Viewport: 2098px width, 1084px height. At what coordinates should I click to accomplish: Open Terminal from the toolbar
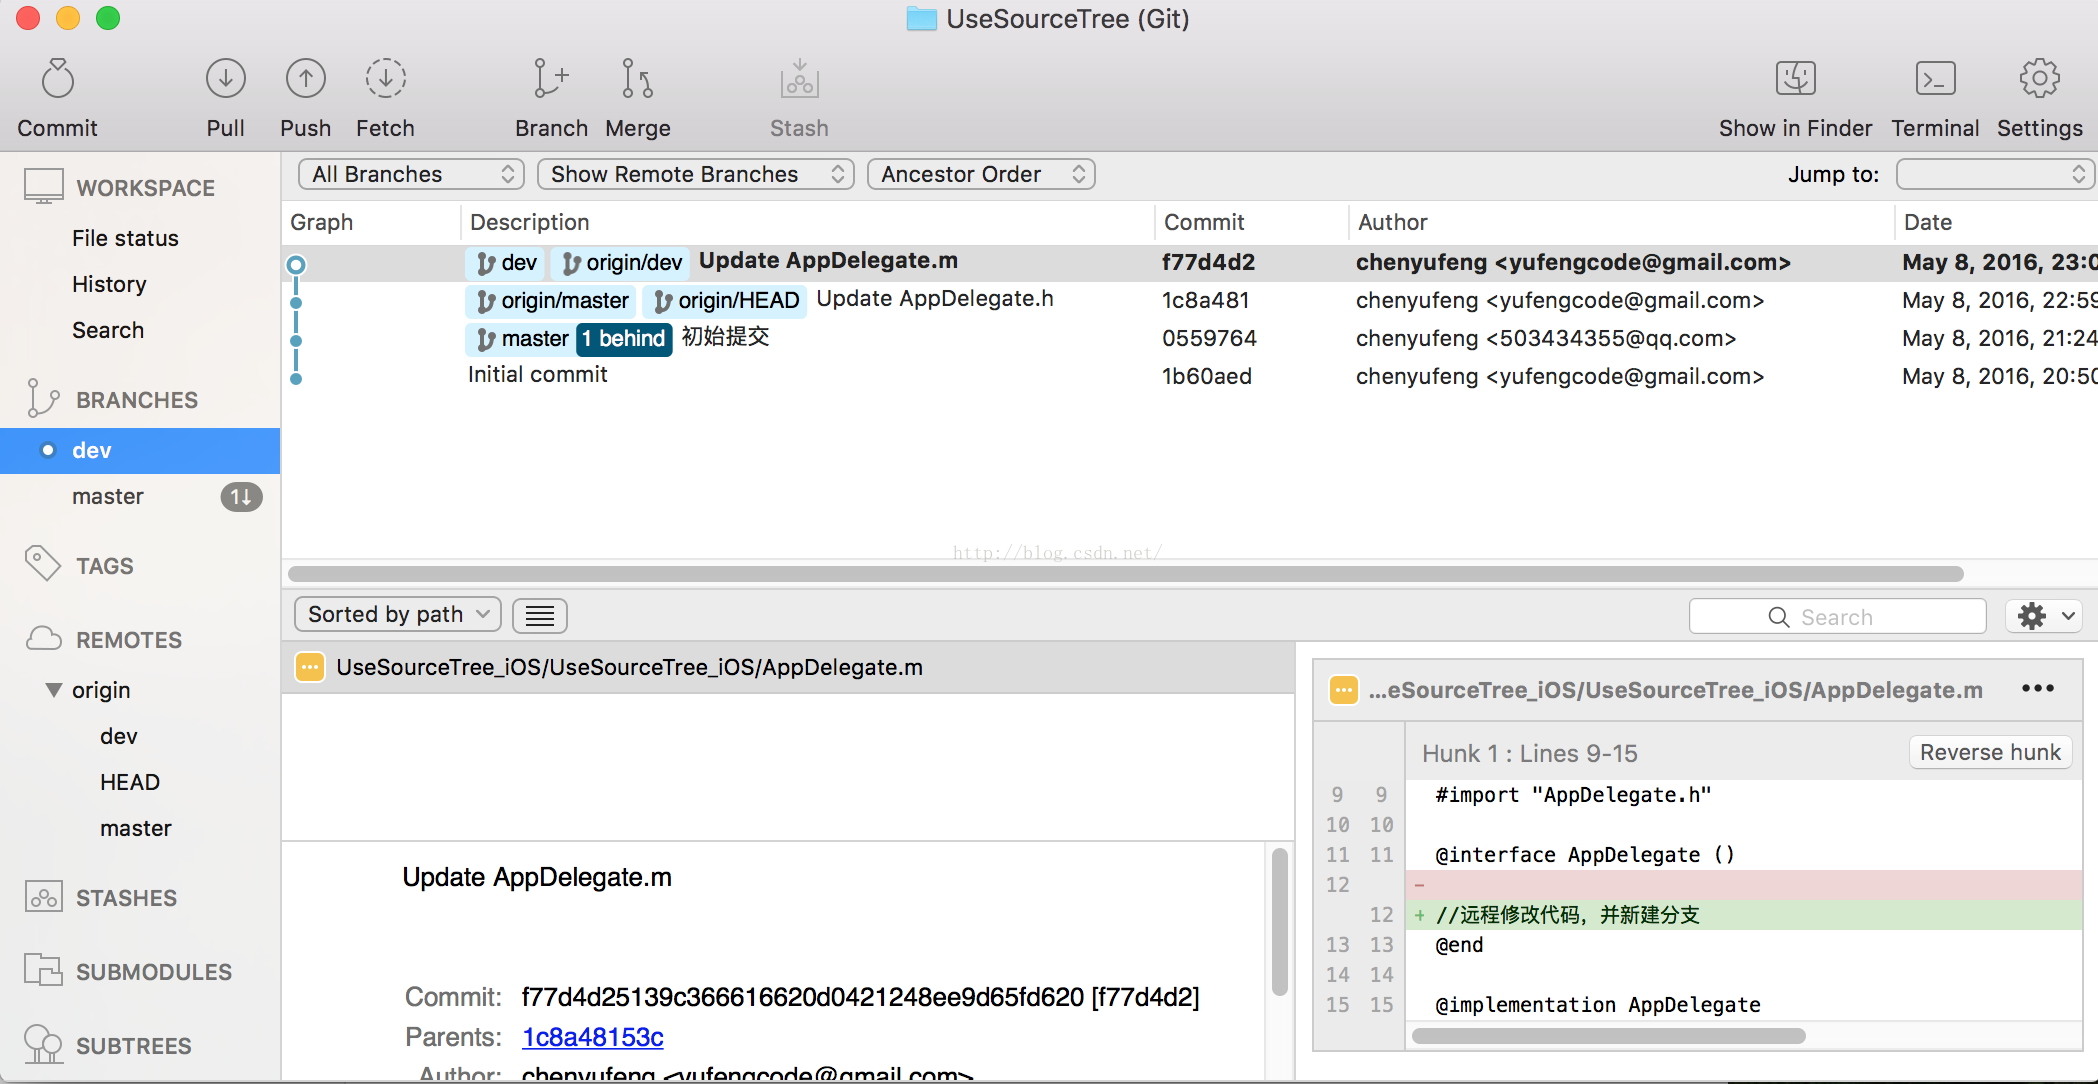point(1935,80)
